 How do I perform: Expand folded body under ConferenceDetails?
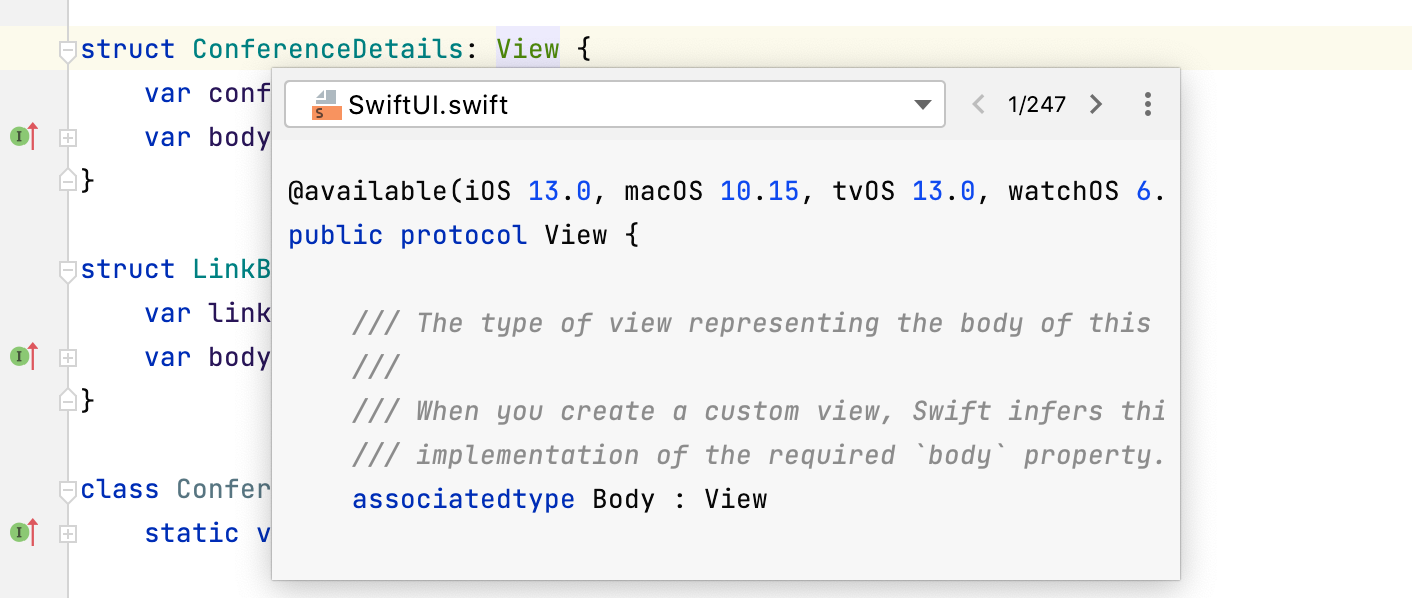coord(68,138)
